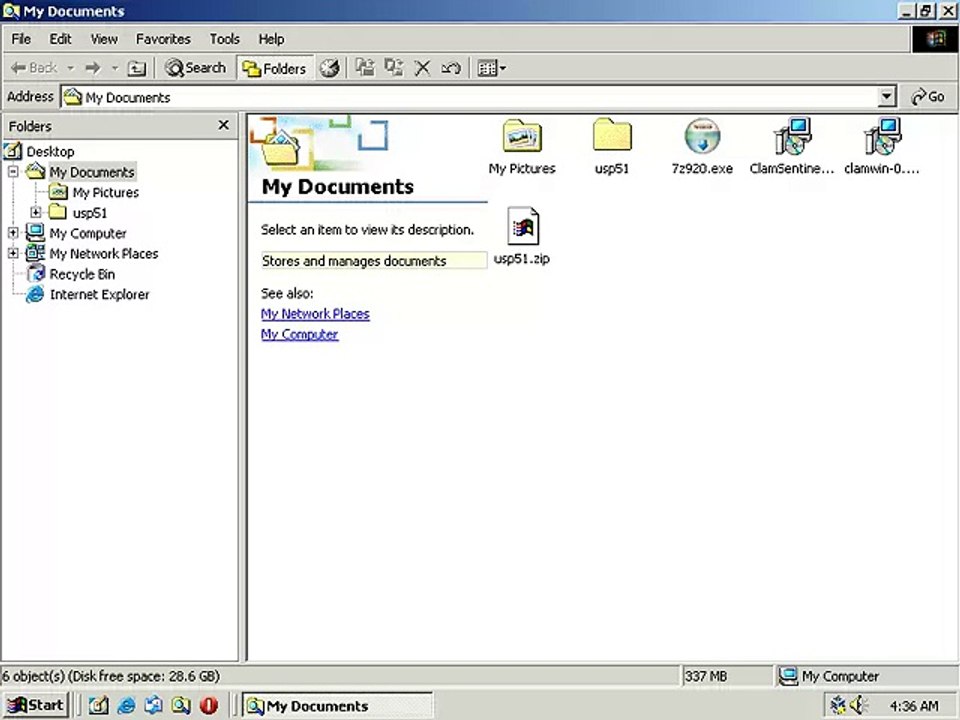Expand the usp51 tree node

[36, 212]
